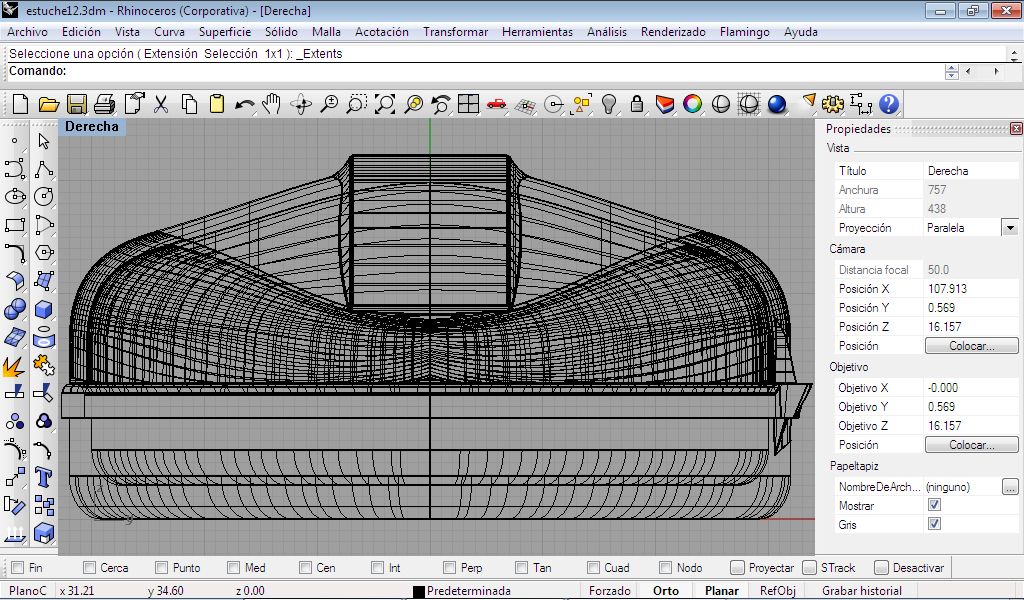Select the Text tool in sidebar

pyautogui.click(x=43, y=475)
